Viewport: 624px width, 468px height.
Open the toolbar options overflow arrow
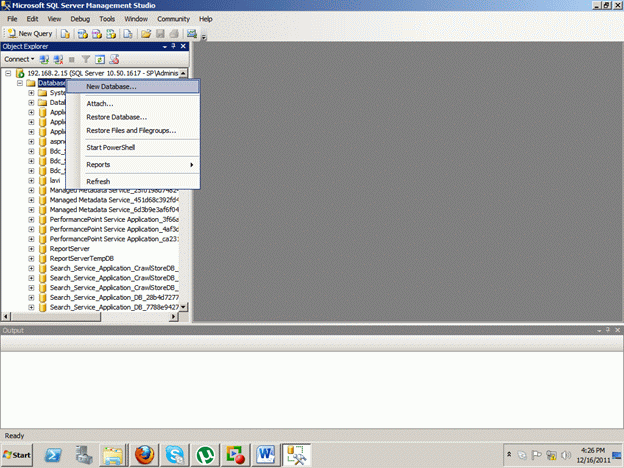[204, 37]
